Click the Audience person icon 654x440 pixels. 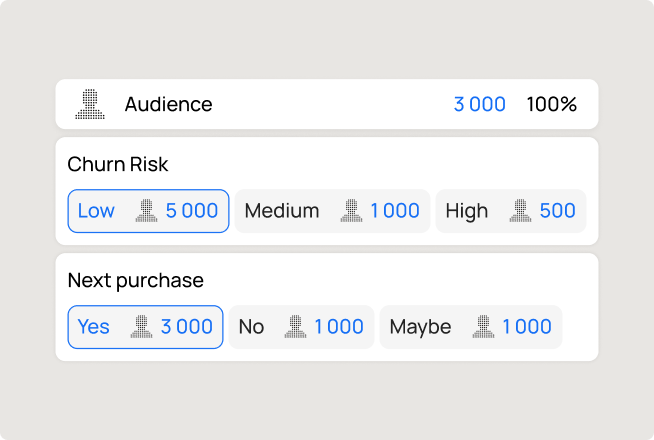click(91, 104)
